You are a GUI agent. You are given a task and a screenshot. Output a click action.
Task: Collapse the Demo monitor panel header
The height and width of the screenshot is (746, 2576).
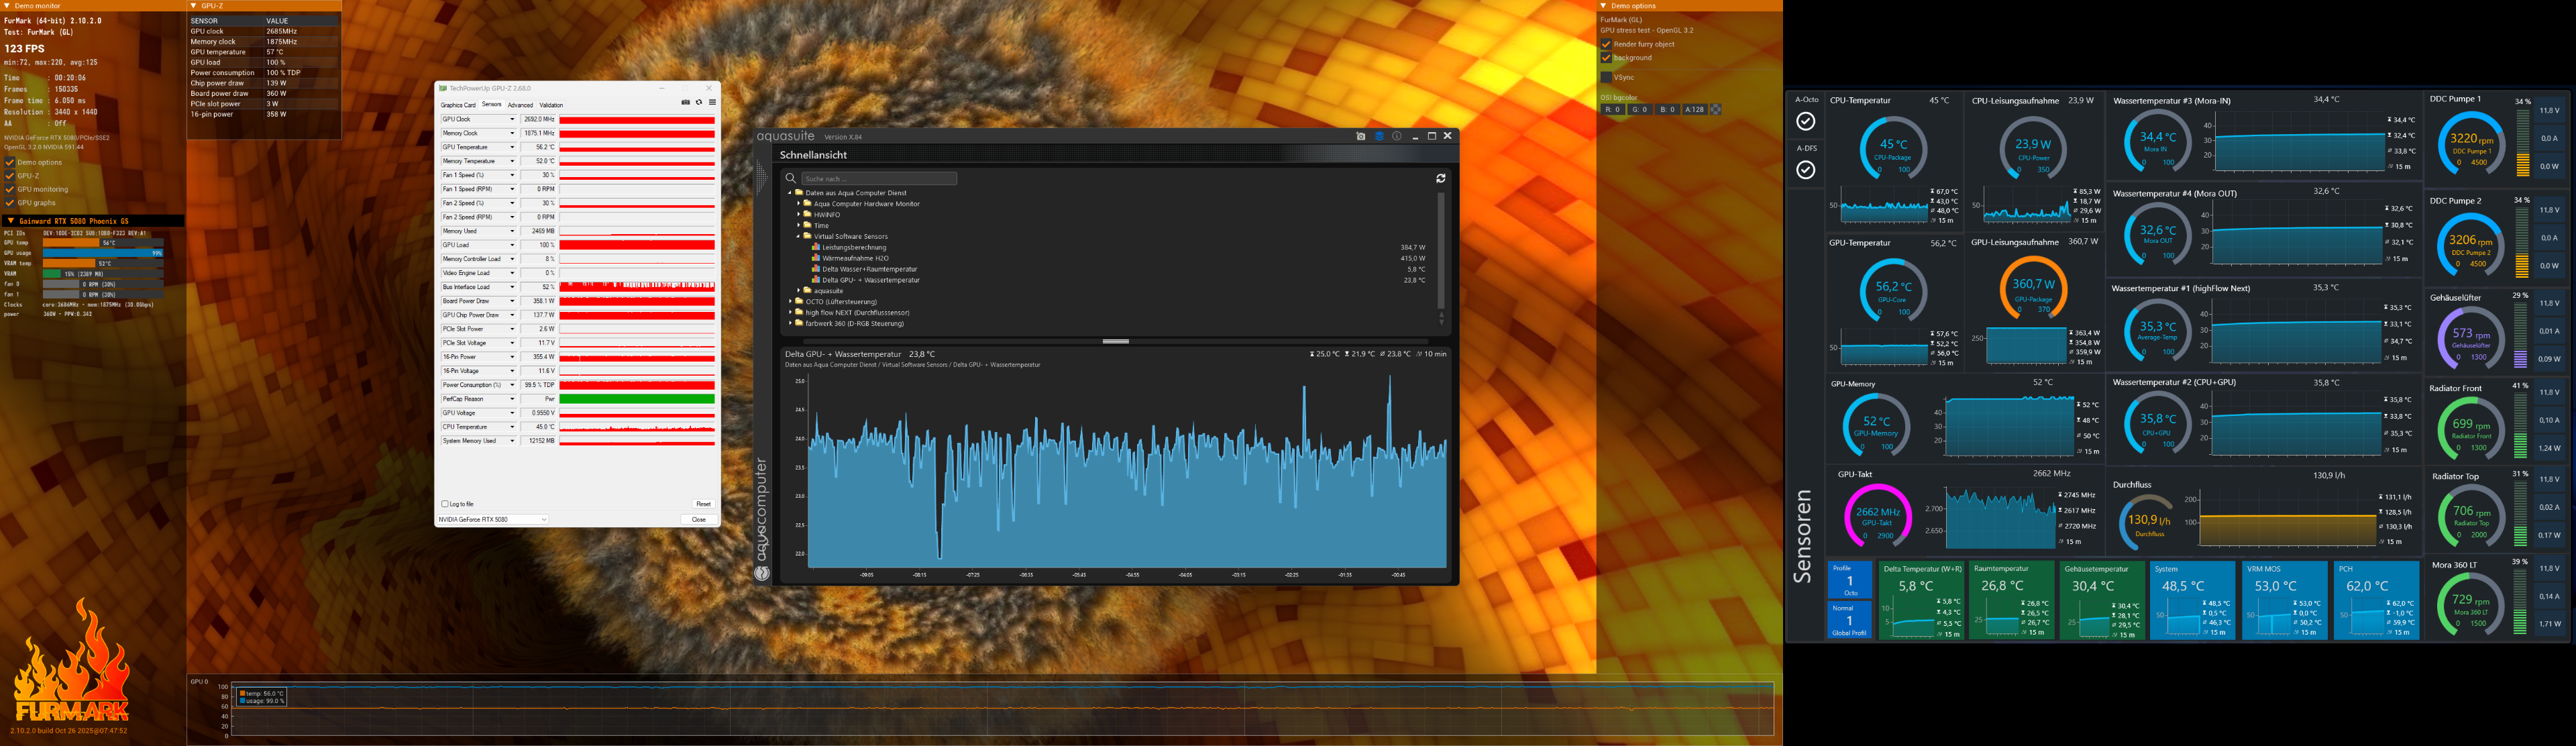[8, 6]
